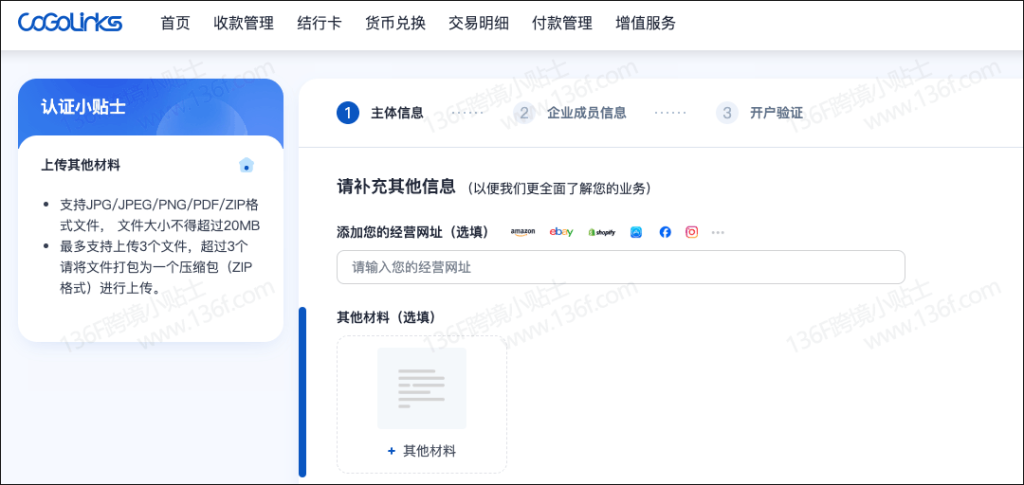Click the step 1 circle for 主体信息

(348, 113)
